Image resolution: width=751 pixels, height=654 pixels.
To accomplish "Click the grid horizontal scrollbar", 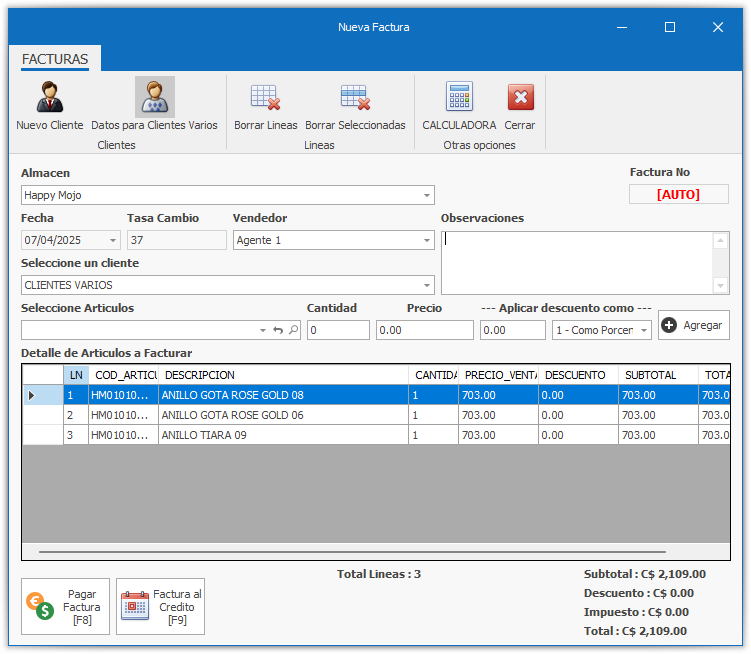I will (x=352, y=551).
